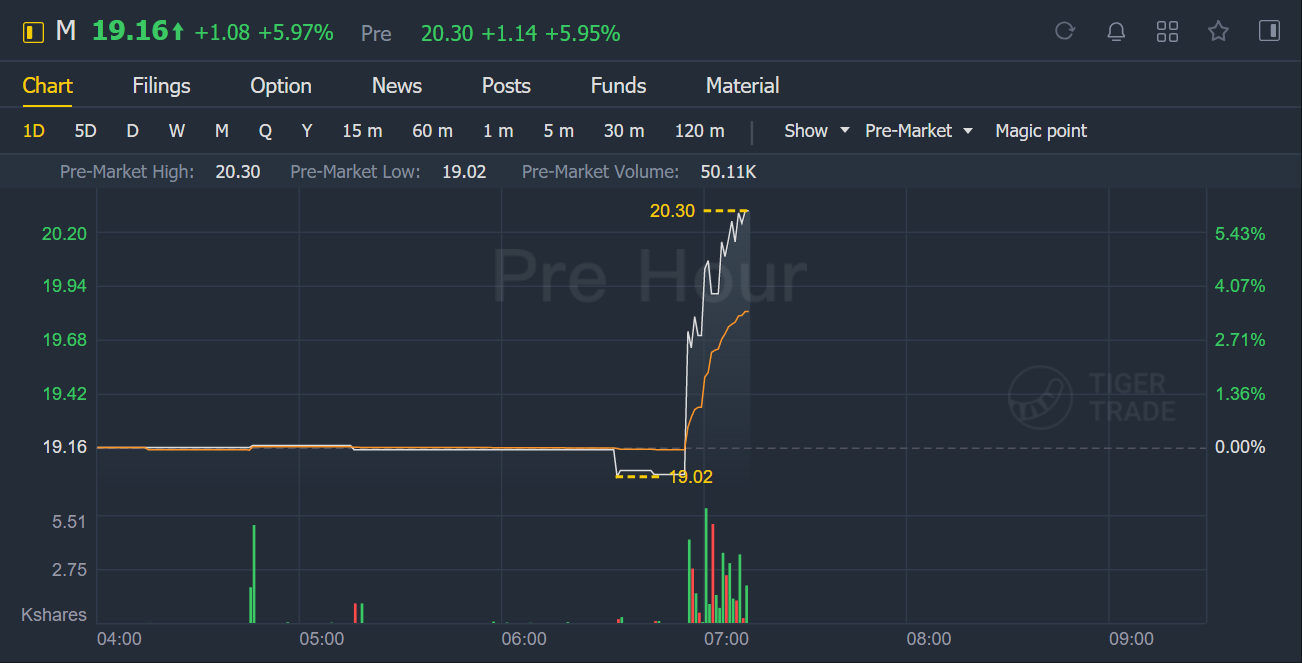Open the Pre-Market dropdown
The height and width of the screenshot is (663, 1302).
click(x=918, y=131)
